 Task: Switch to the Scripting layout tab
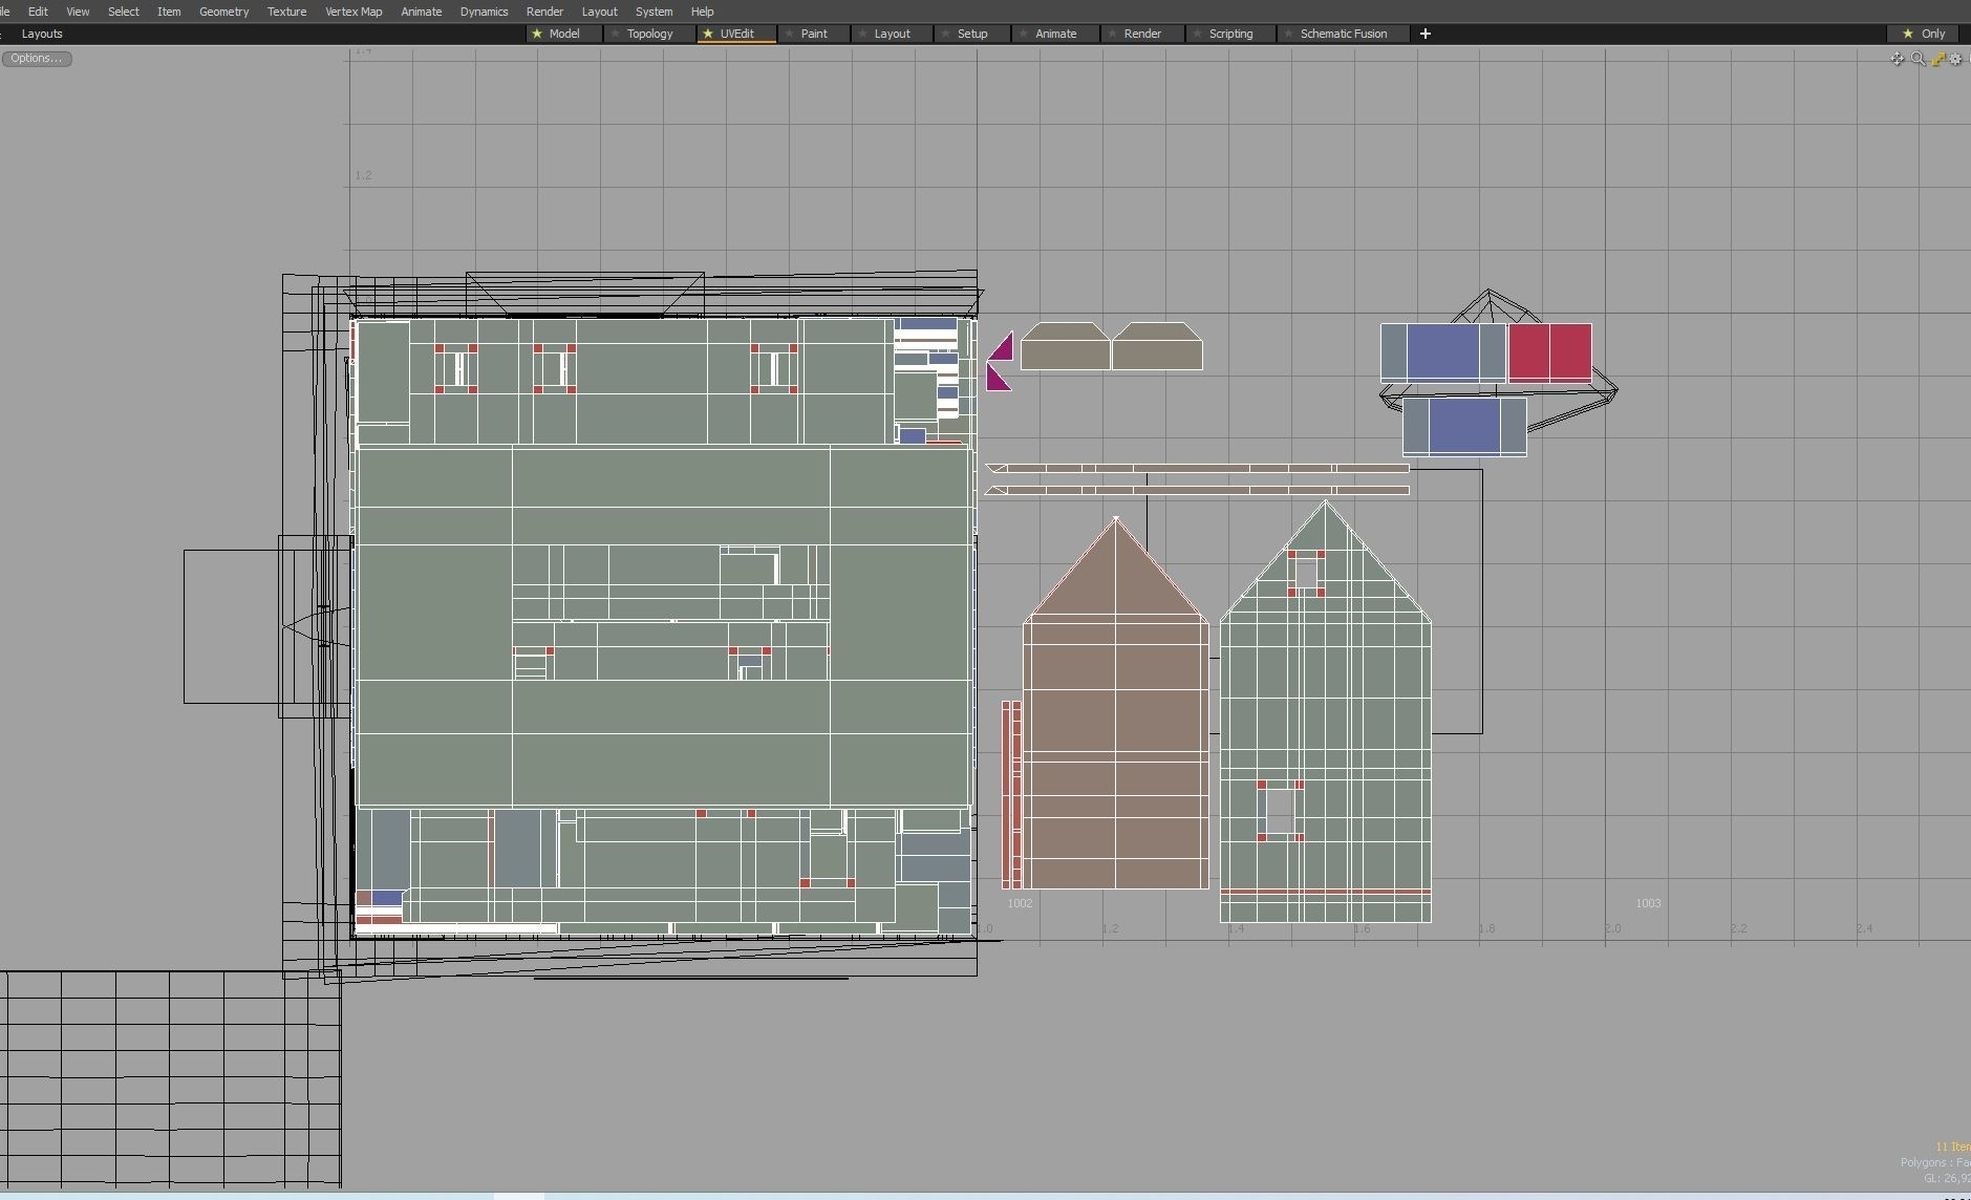[x=1230, y=33]
